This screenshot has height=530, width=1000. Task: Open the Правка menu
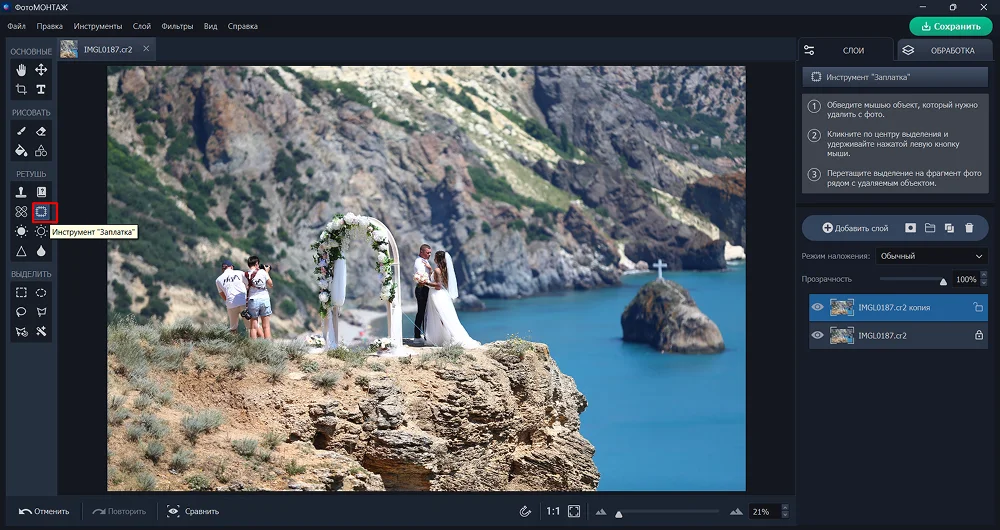[50, 26]
